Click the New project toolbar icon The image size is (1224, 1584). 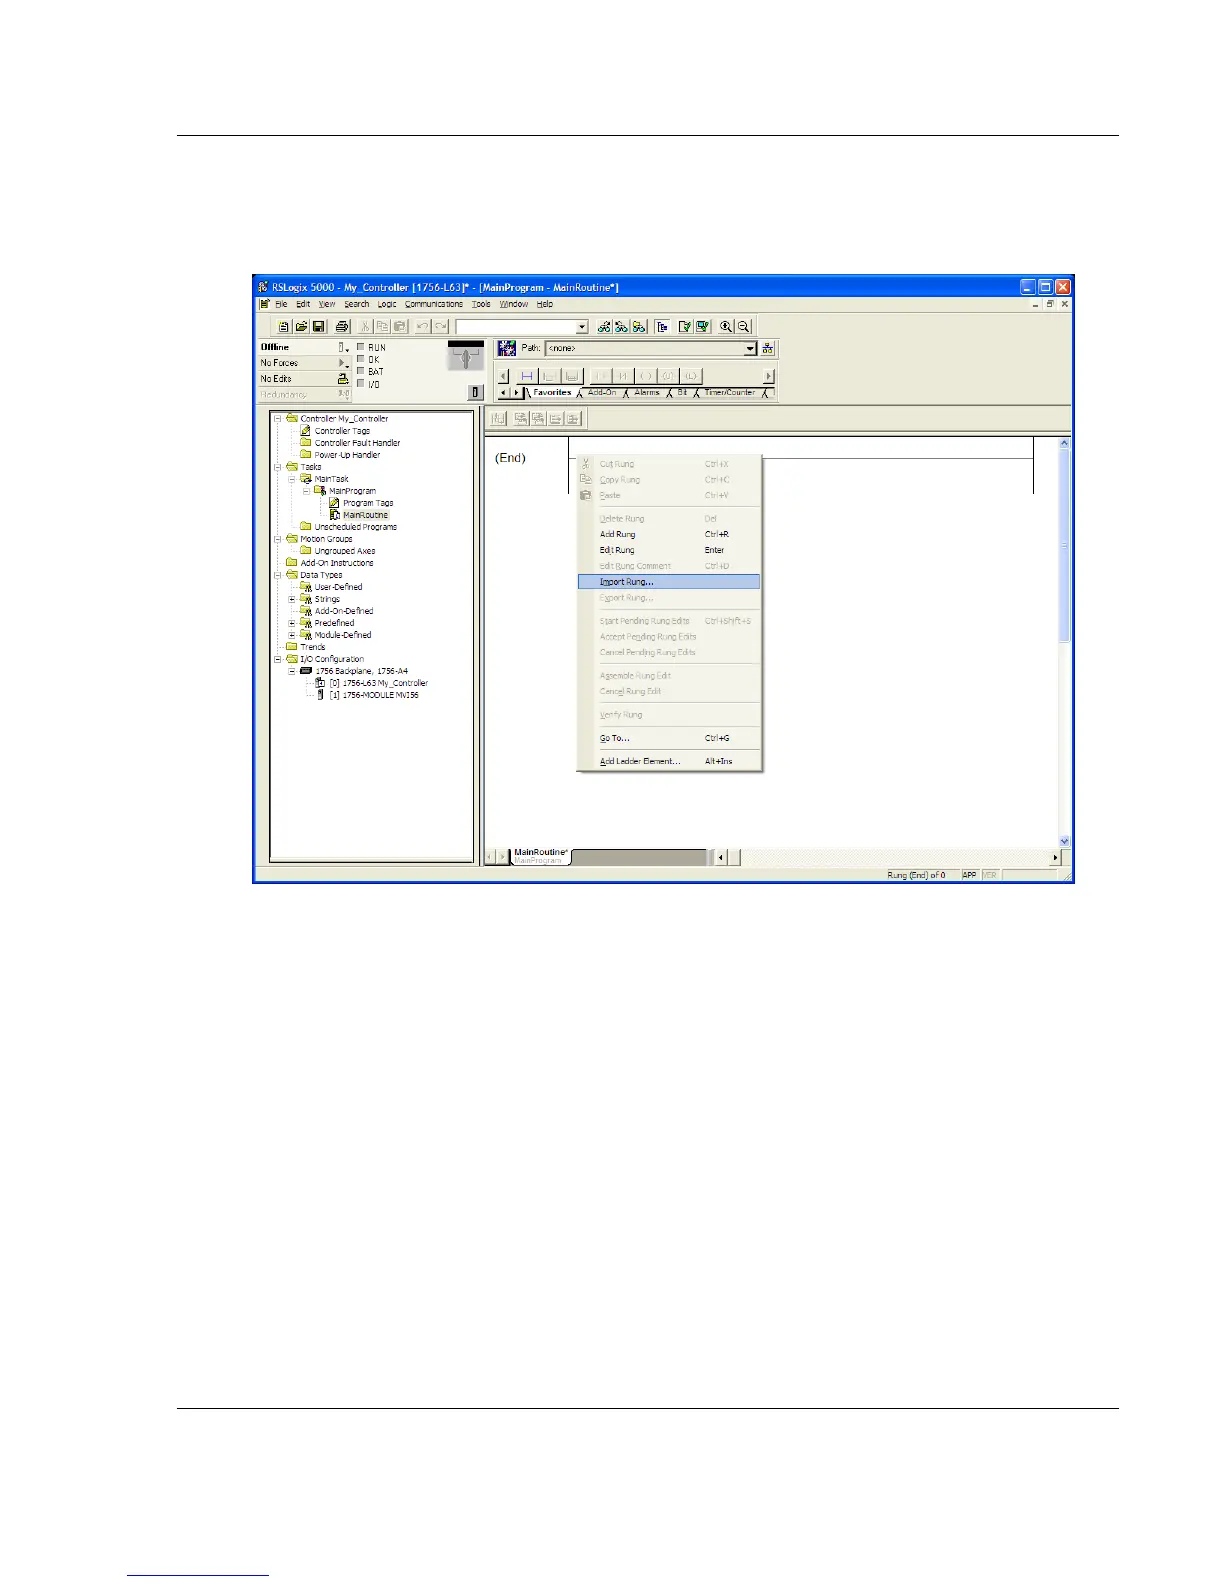click(x=284, y=327)
